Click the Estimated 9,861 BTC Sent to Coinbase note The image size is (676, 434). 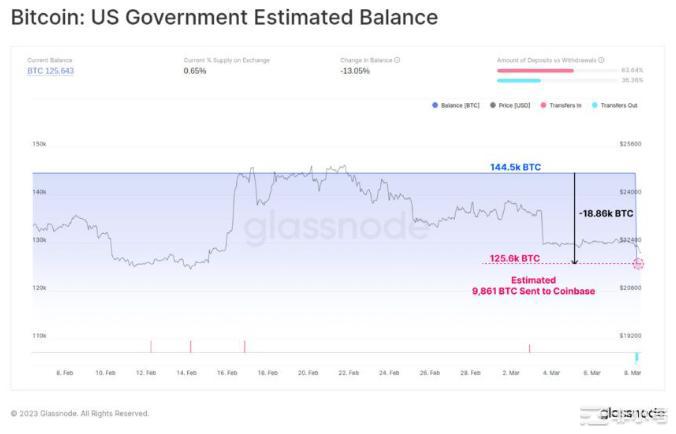pos(533,285)
